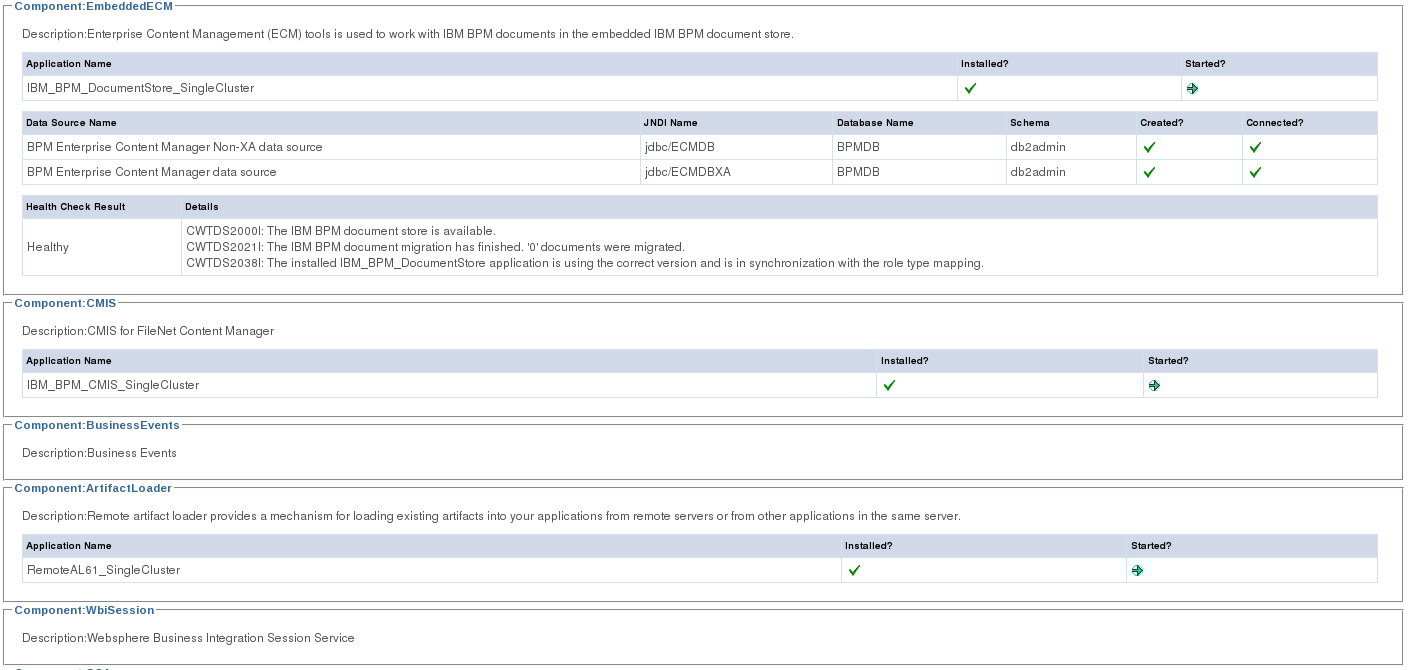Image resolution: width=1409 pixels, height=670 pixels.
Task: Click the CWTDS2000I document store available message
Action: pos(341,231)
